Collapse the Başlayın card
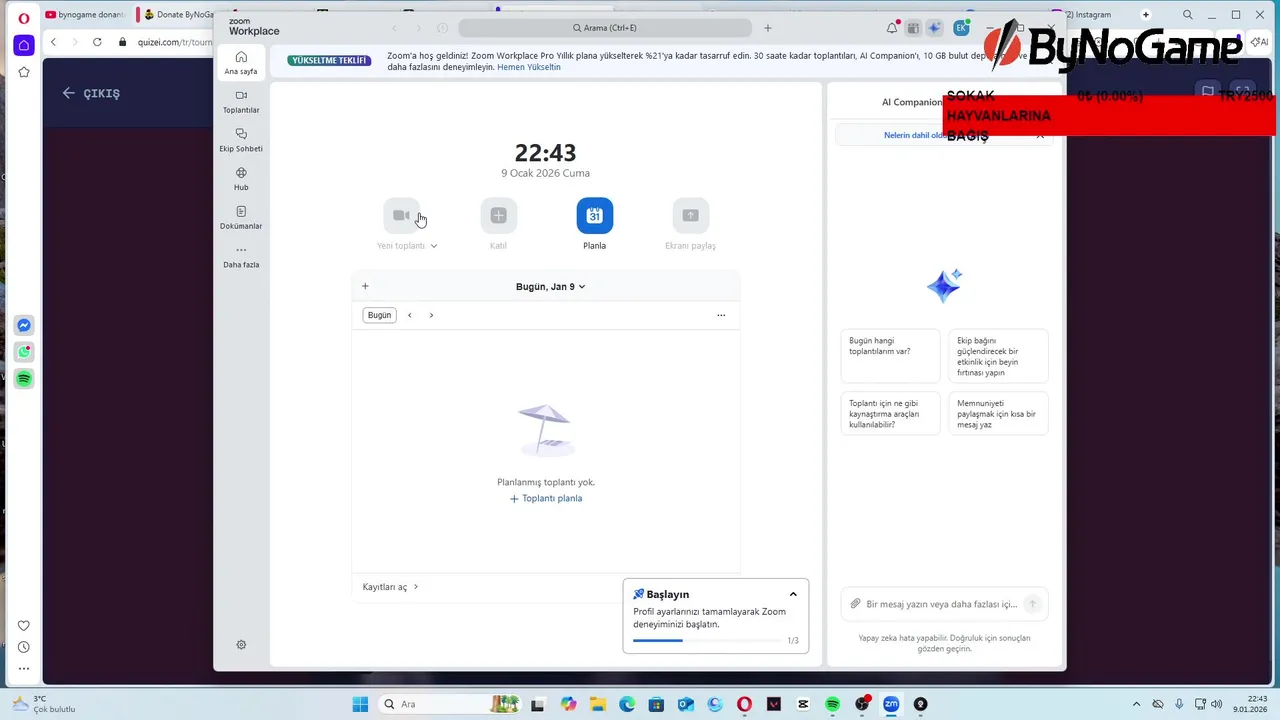This screenshot has height=720, width=1280. coord(793,594)
